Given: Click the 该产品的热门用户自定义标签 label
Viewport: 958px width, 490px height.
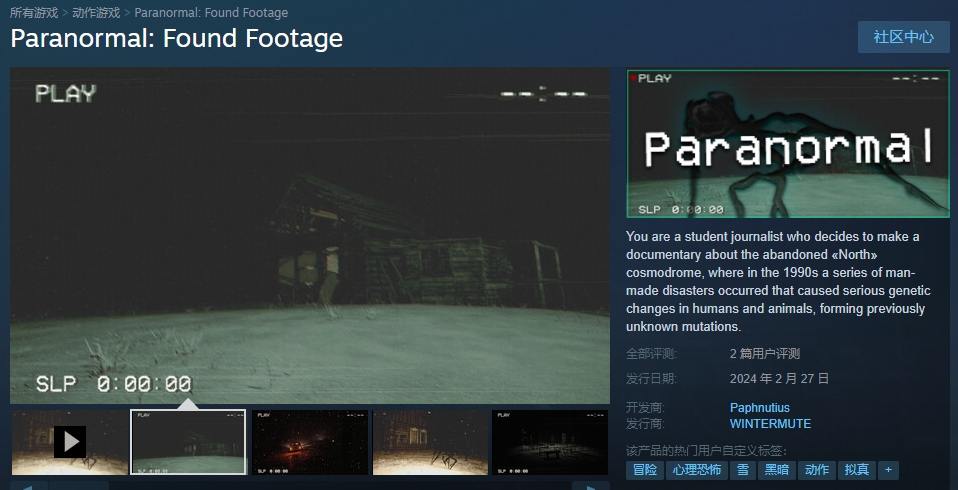Looking at the screenshot, I should click(x=707, y=452).
